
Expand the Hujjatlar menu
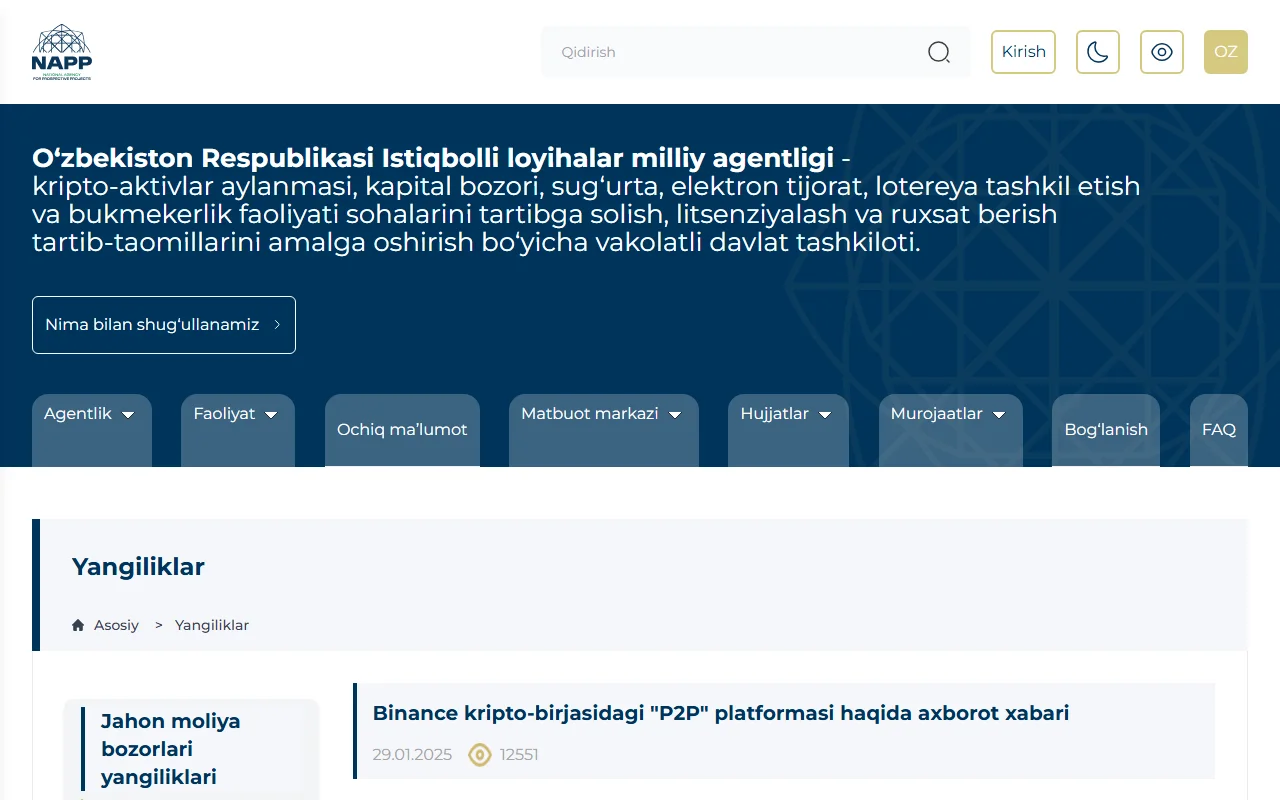coord(788,430)
